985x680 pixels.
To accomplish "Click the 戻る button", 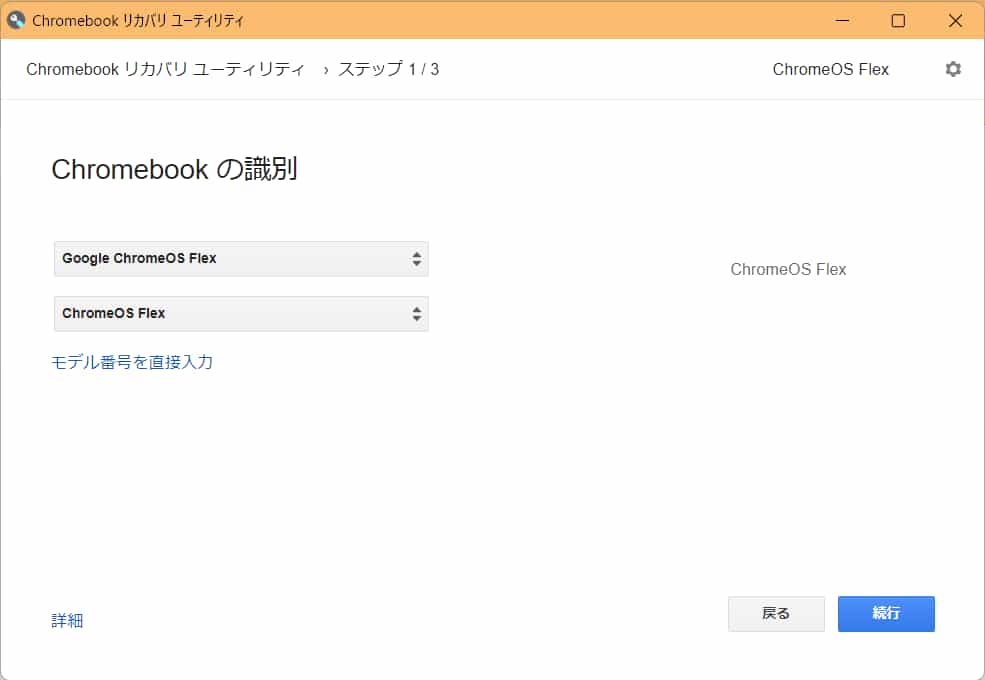I will pyautogui.click(x=776, y=613).
